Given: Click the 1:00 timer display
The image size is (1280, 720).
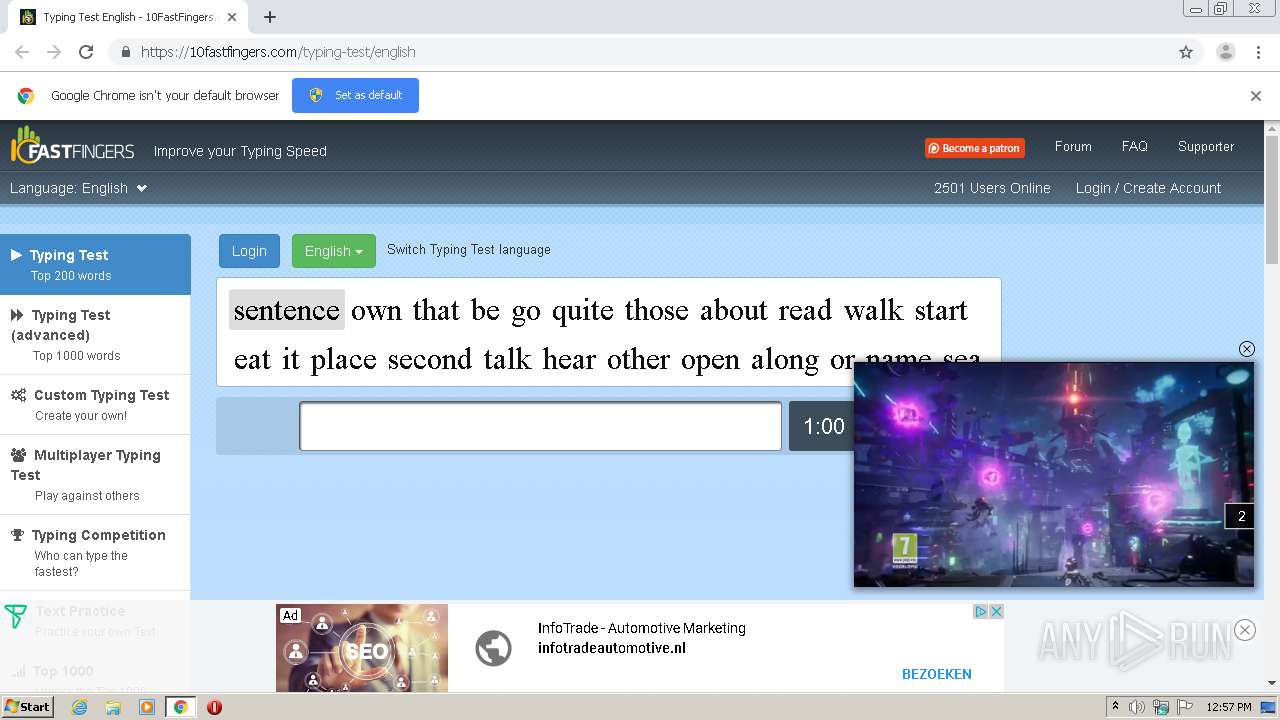Looking at the screenshot, I should pos(823,426).
